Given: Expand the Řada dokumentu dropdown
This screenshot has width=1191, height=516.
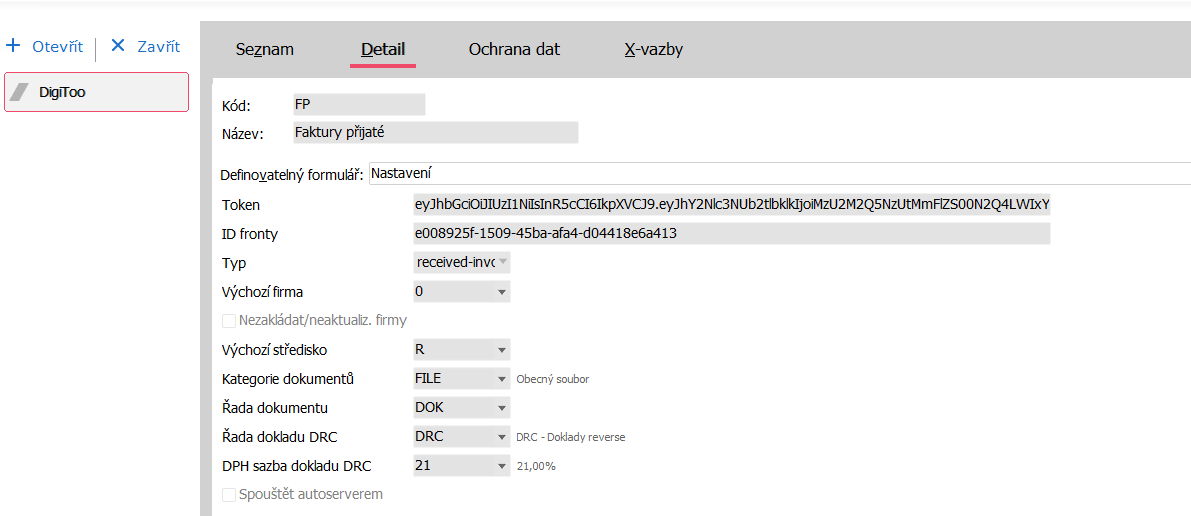Looking at the screenshot, I should coord(502,408).
